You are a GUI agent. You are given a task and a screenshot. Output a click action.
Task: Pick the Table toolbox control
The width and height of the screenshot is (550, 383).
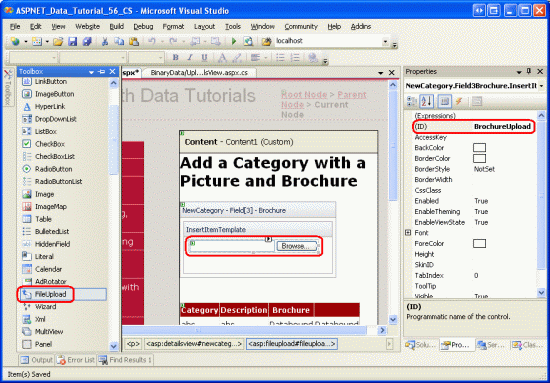click(x=43, y=219)
